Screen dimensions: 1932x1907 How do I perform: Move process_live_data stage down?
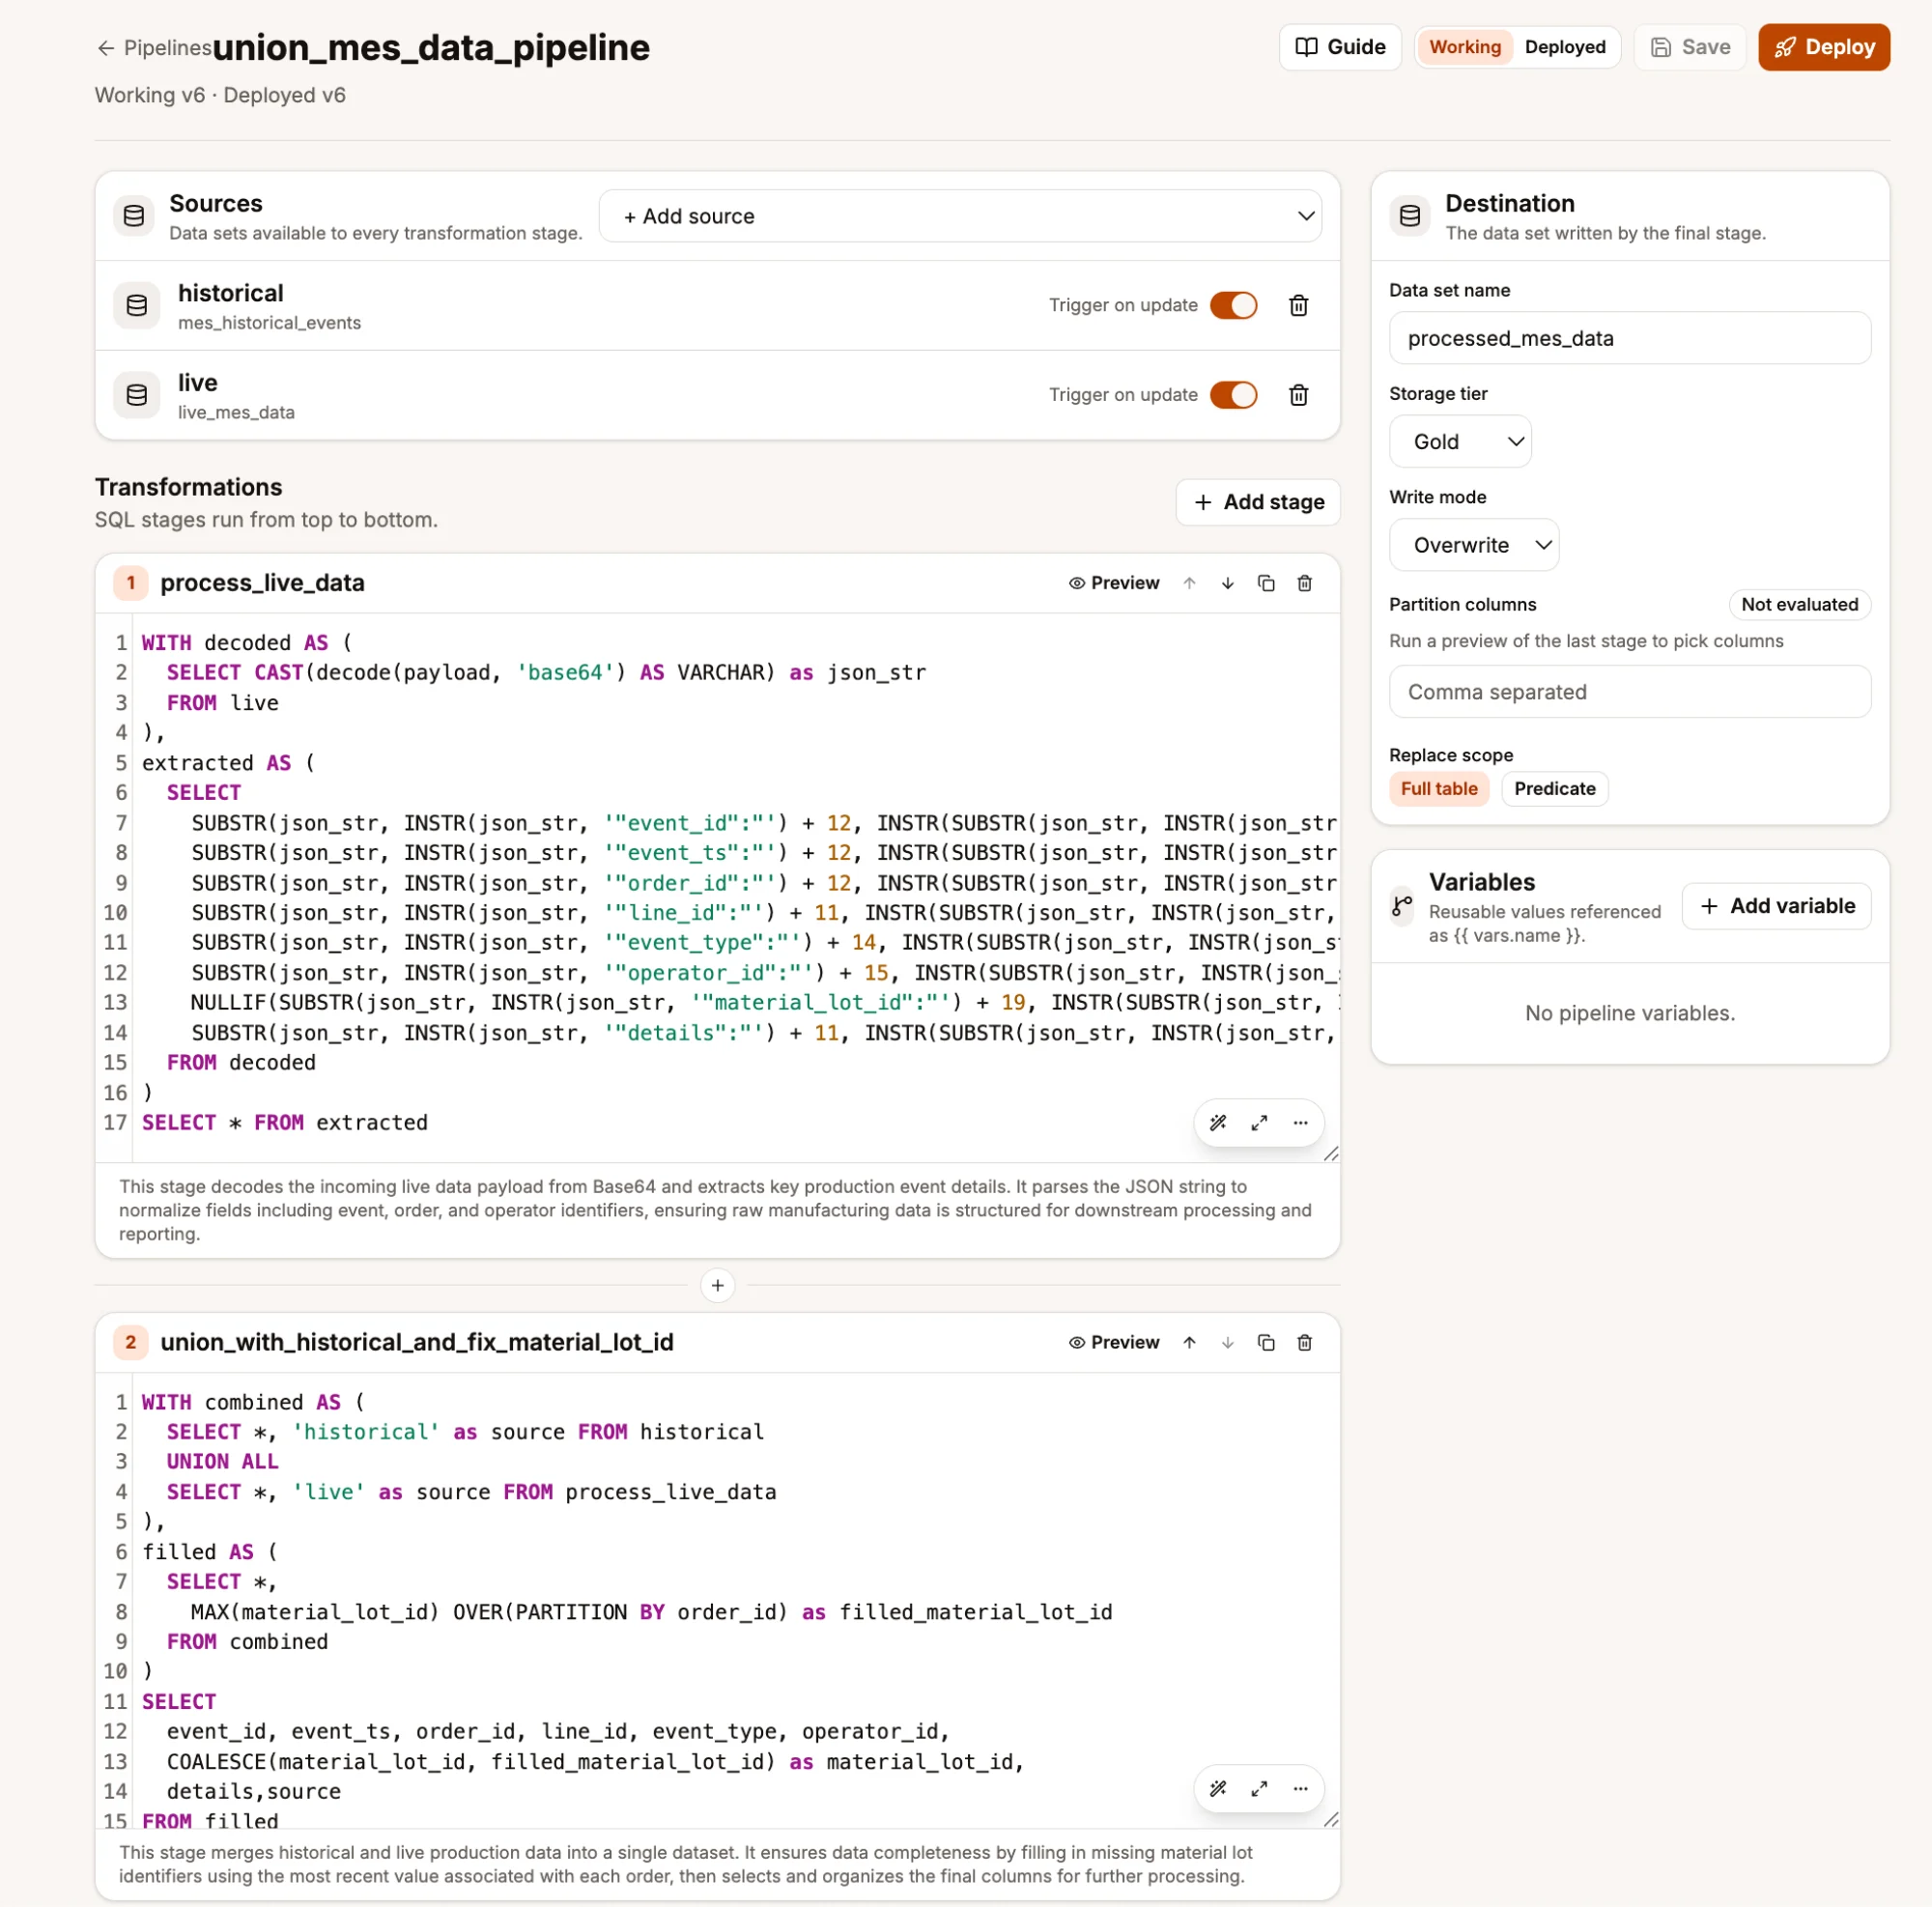tap(1227, 583)
